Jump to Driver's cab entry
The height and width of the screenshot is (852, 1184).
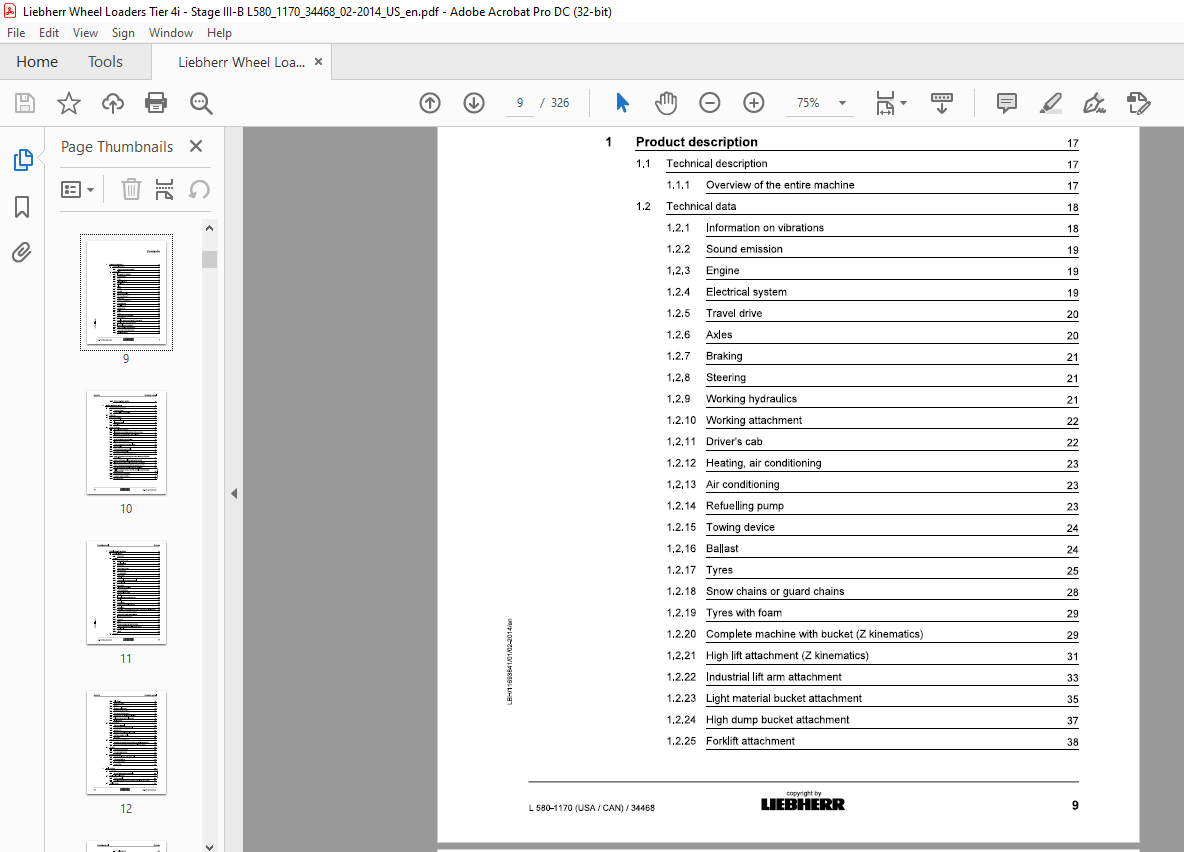tap(734, 442)
